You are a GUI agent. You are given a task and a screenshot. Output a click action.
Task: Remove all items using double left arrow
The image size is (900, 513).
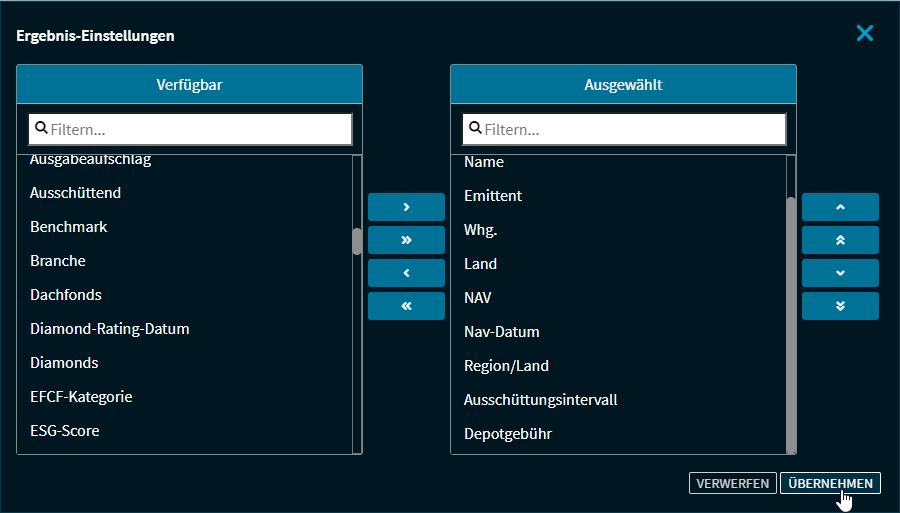(x=406, y=306)
